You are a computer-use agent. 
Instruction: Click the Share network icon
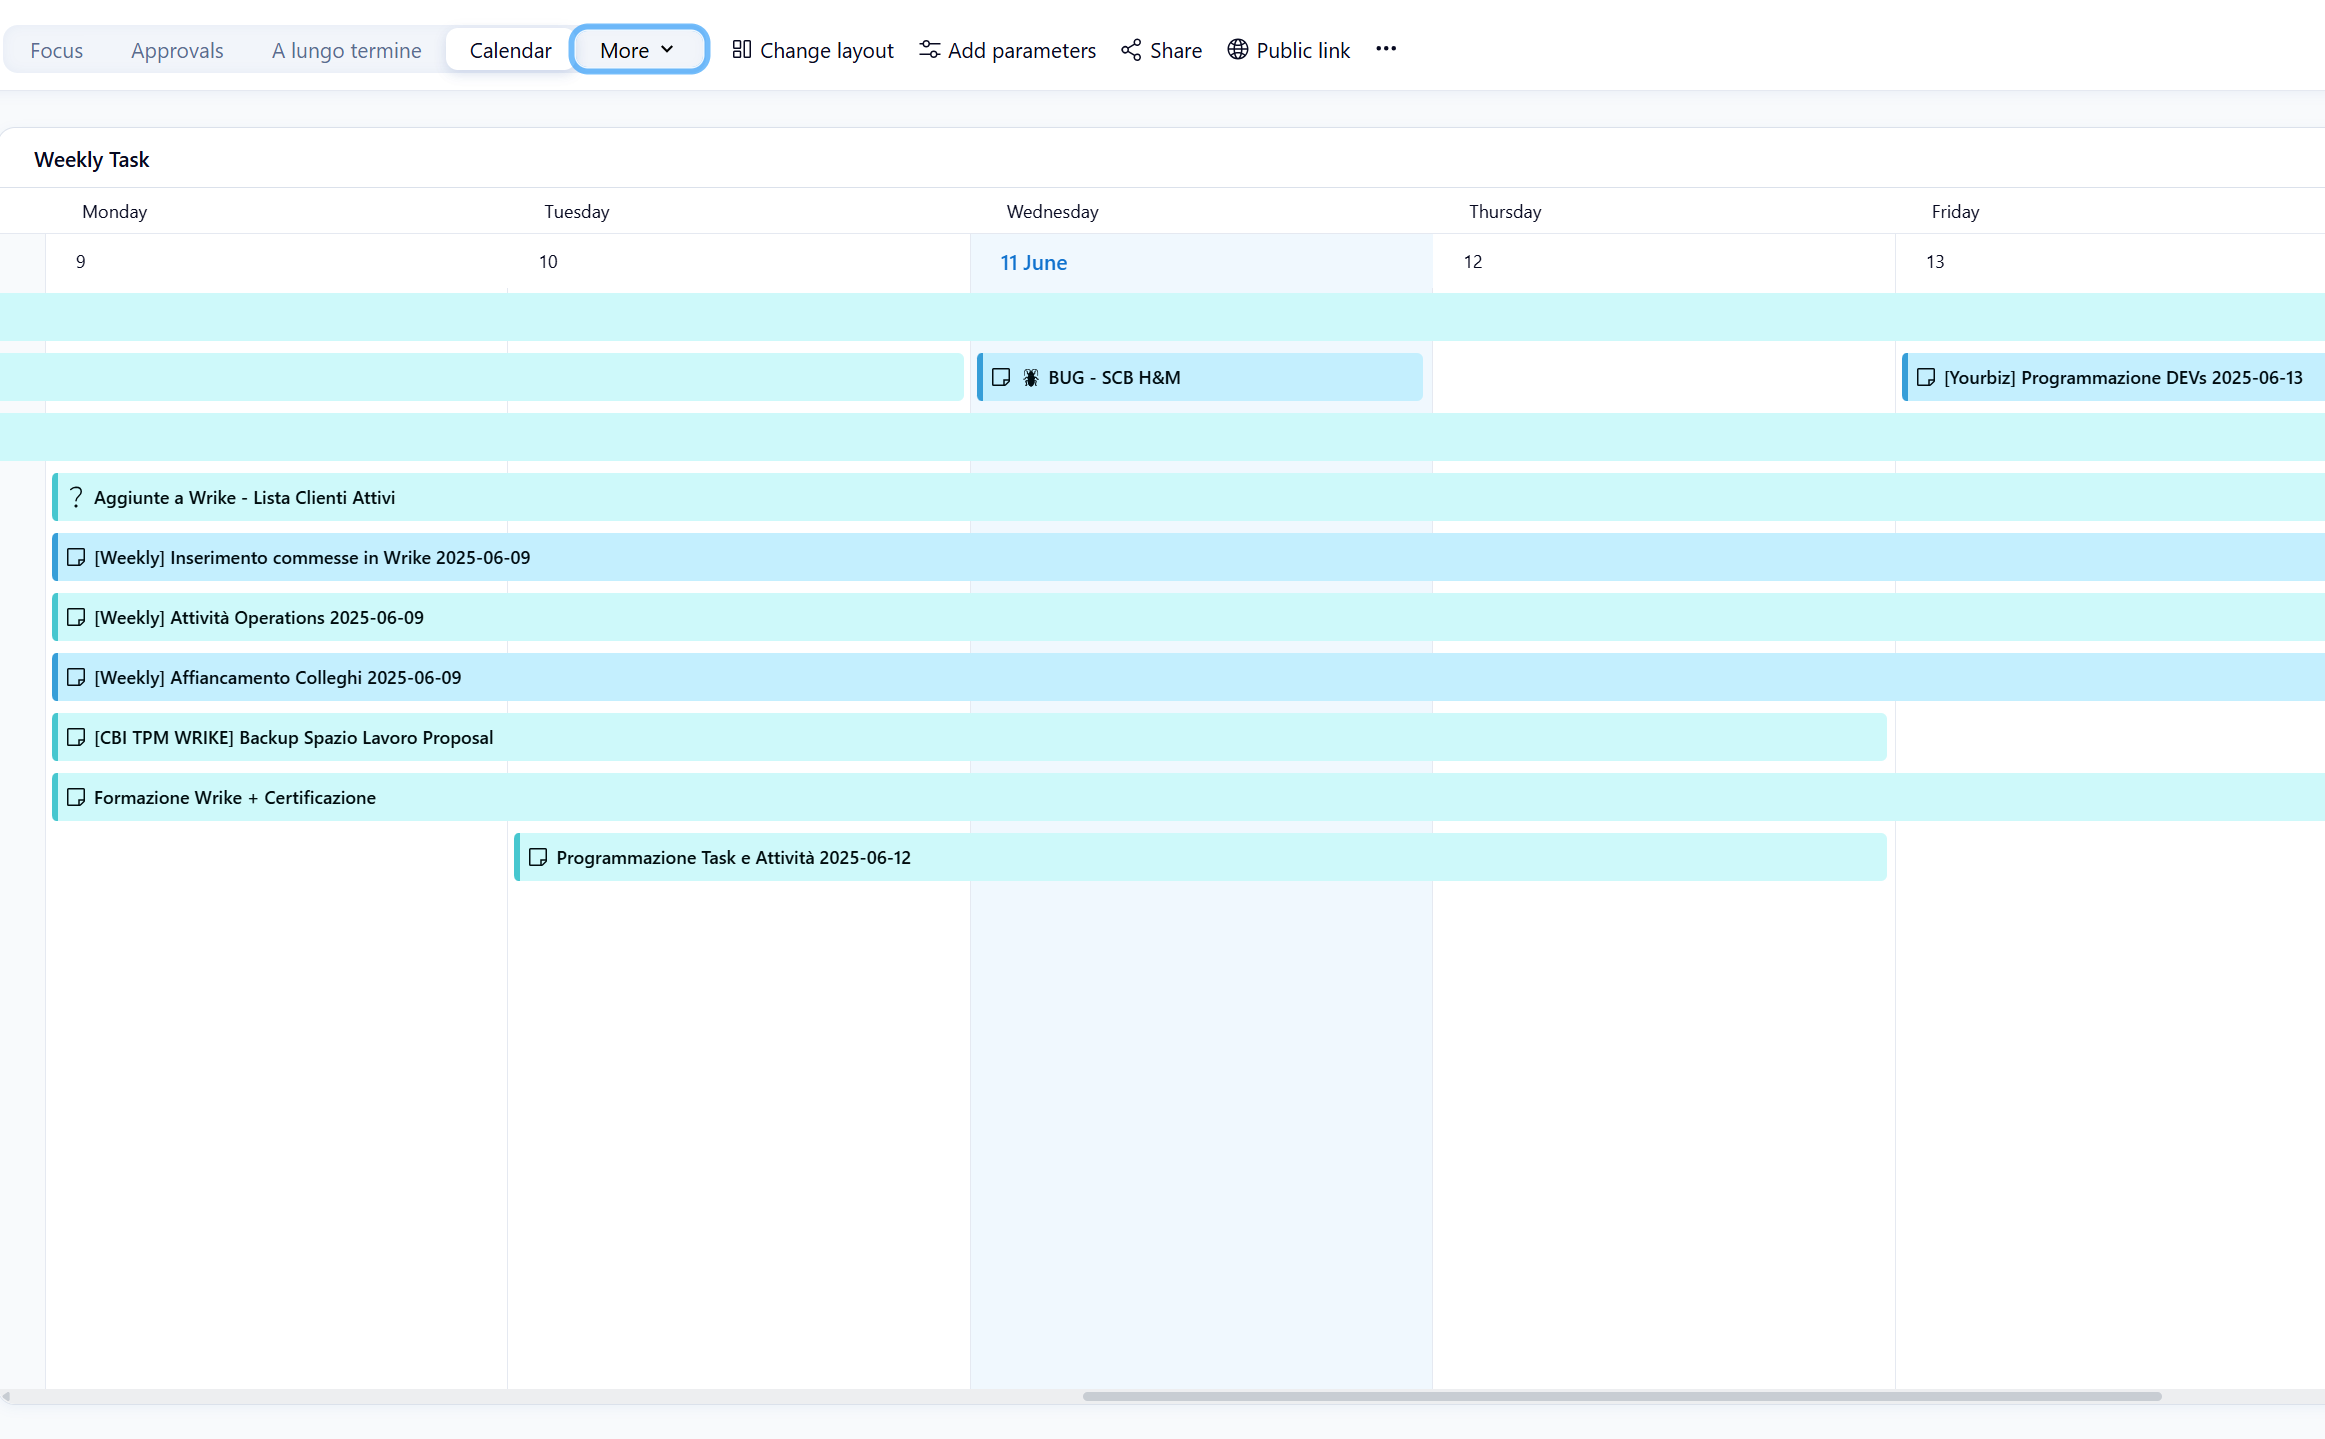(x=1131, y=49)
